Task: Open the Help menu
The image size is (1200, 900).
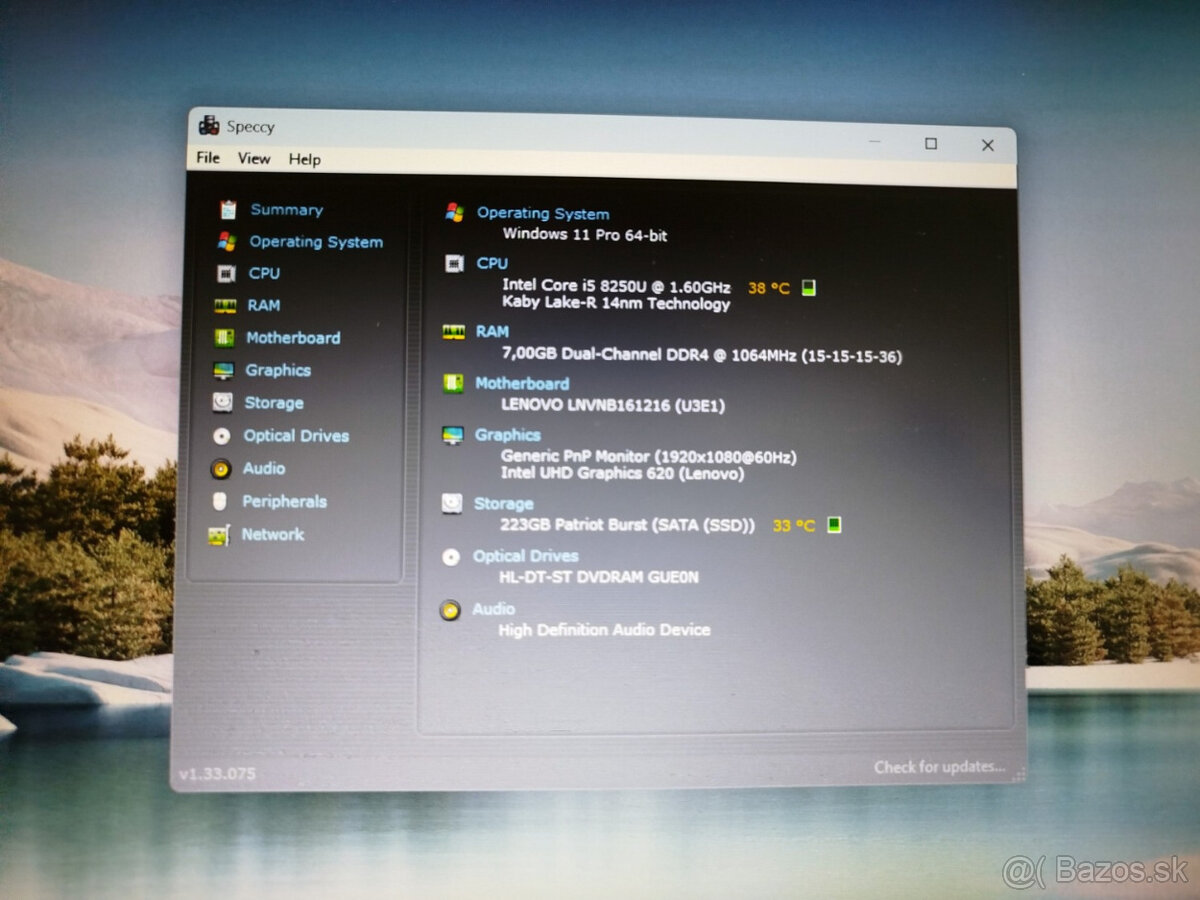Action: (x=305, y=159)
